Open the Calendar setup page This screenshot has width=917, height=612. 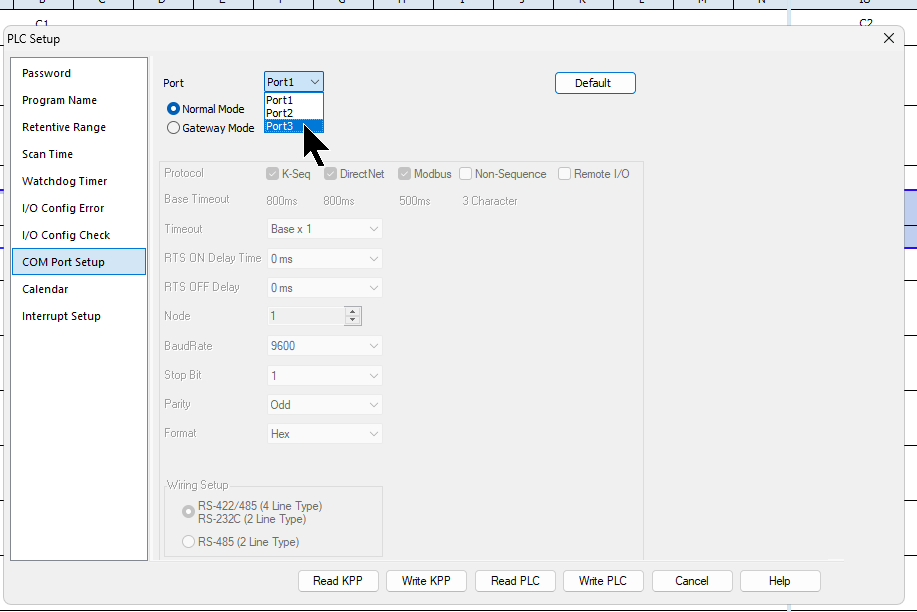(79, 289)
